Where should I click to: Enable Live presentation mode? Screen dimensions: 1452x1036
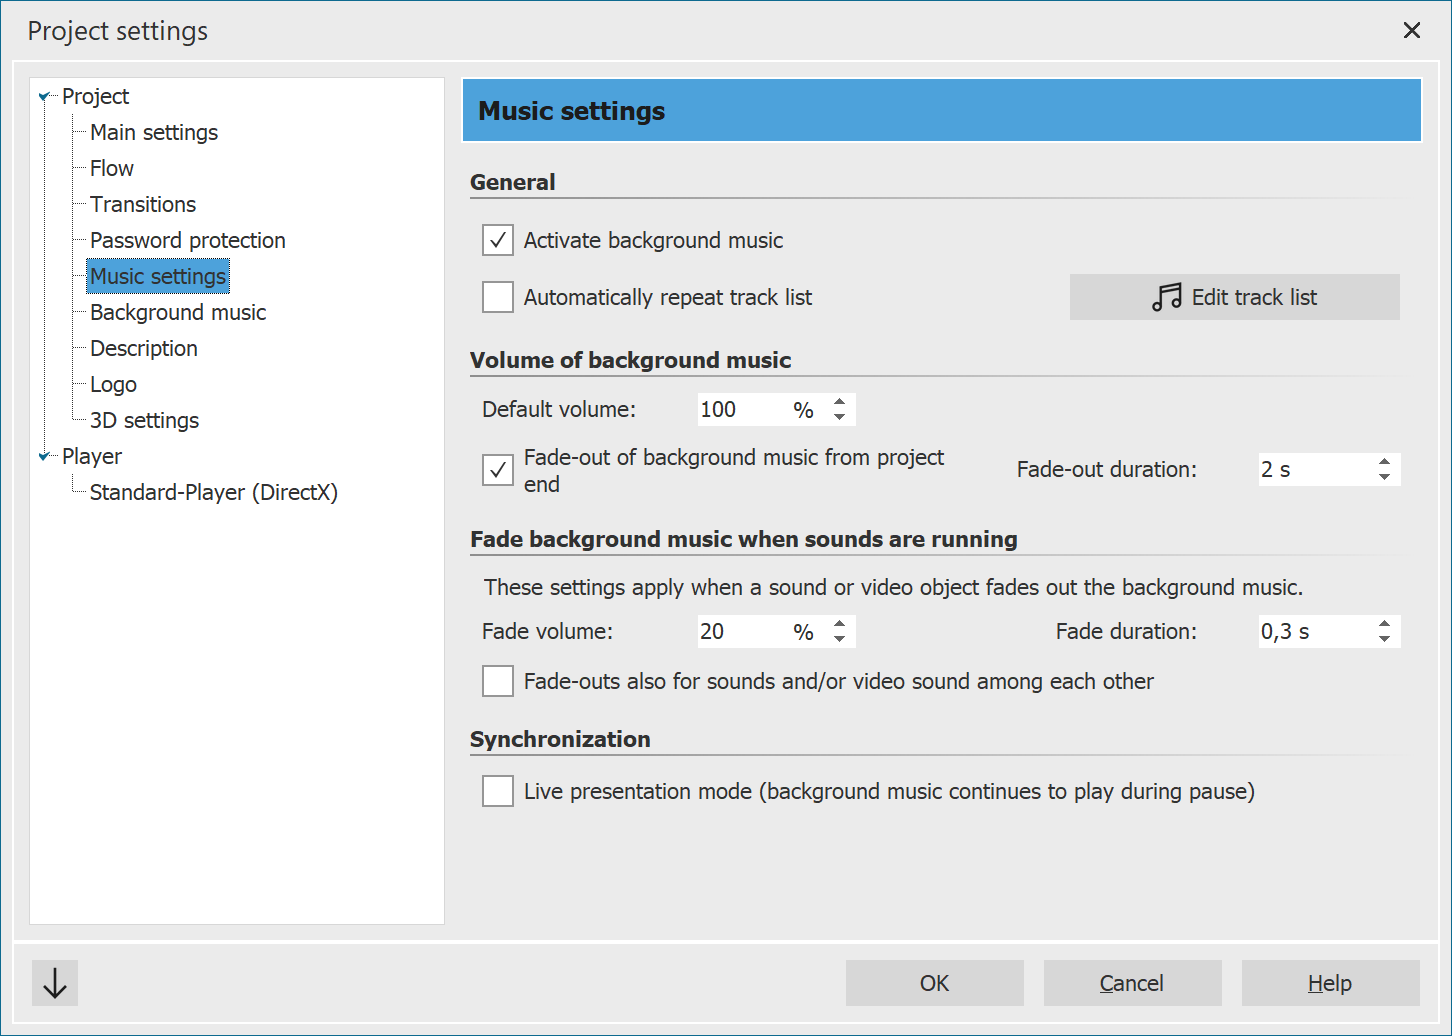[x=497, y=791]
